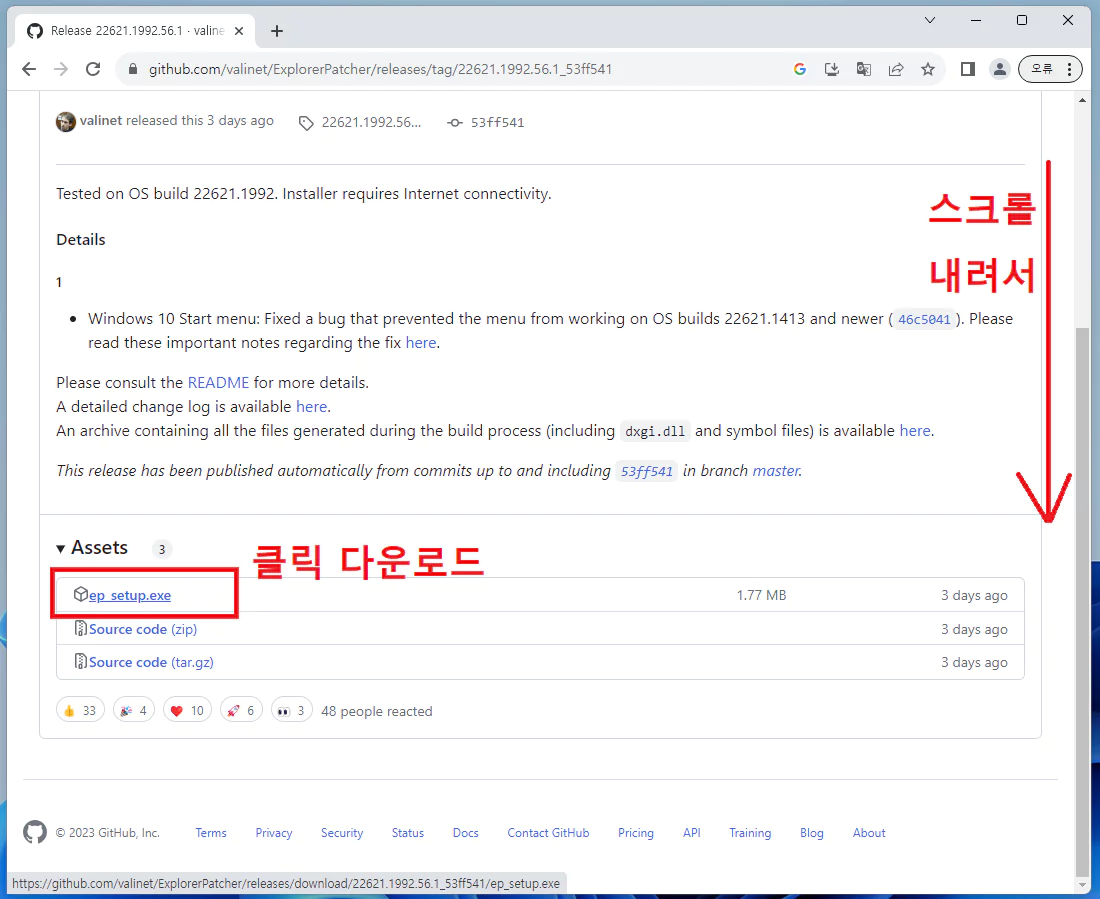Click the address bar URL
The height and width of the screenshot is (899, 1100).
click(x=380, y=69)
